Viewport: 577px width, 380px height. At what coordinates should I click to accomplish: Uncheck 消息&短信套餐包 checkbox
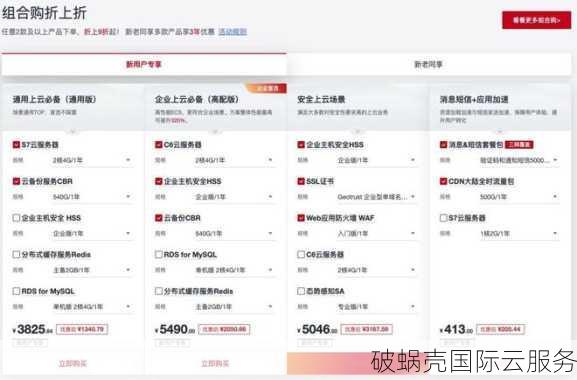coord(443,145)
